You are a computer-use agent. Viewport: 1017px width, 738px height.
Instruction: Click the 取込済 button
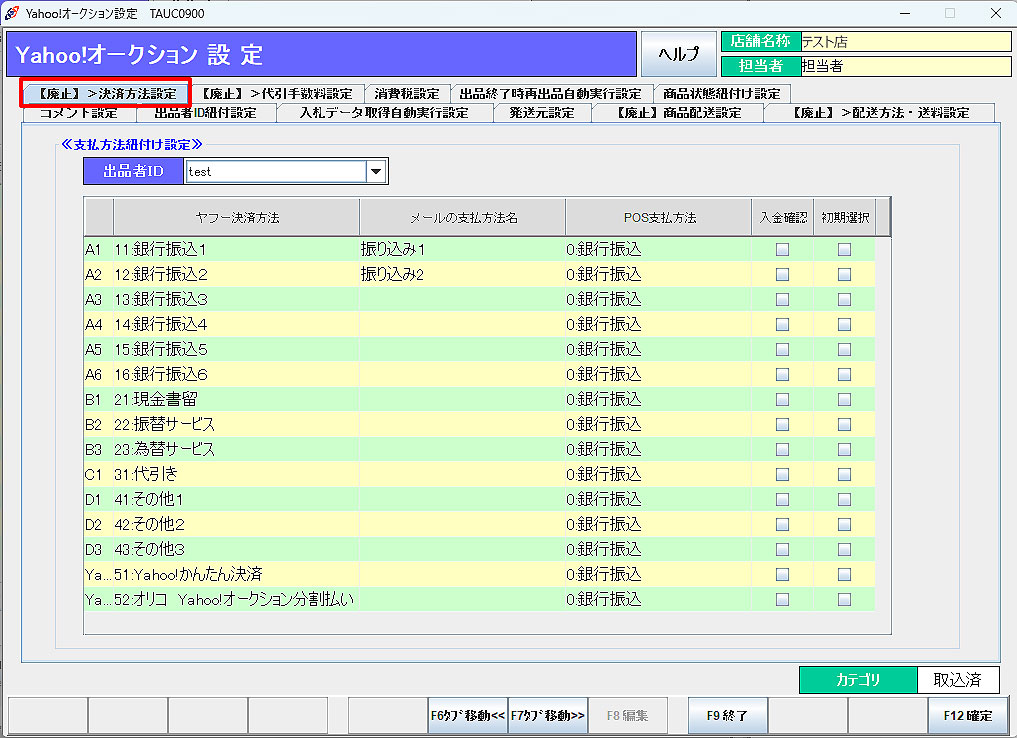point(957,680)
